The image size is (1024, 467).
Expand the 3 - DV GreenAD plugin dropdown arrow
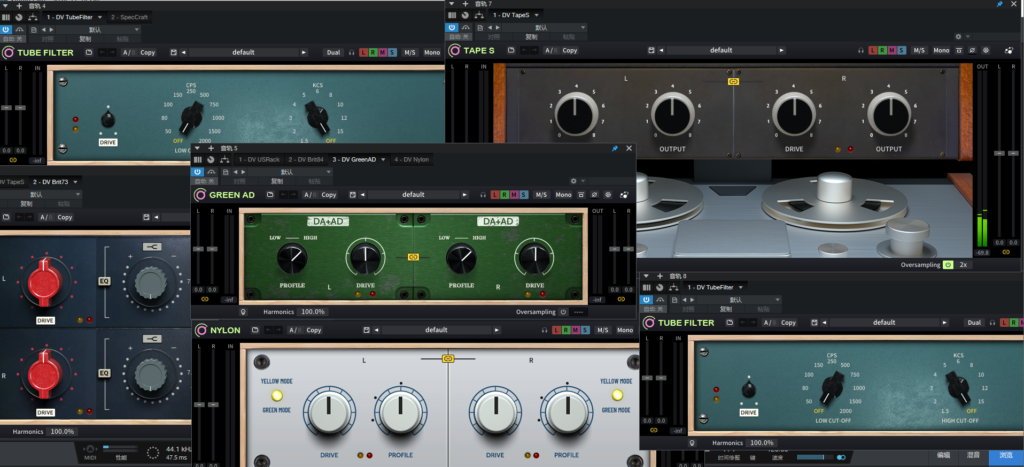[384, 159]
